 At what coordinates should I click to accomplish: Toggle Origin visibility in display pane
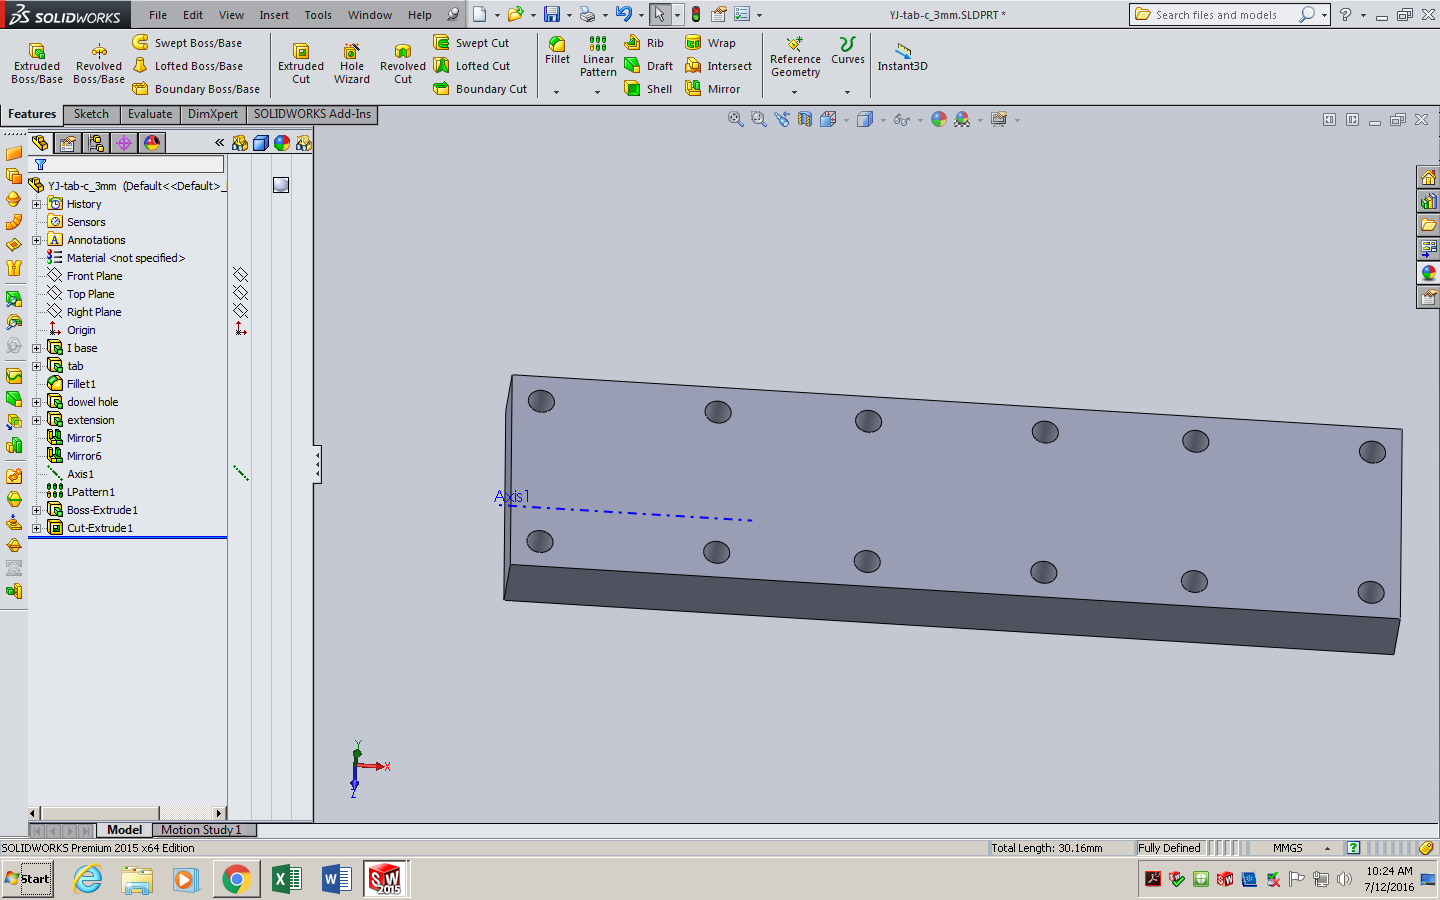pos(240,329)
